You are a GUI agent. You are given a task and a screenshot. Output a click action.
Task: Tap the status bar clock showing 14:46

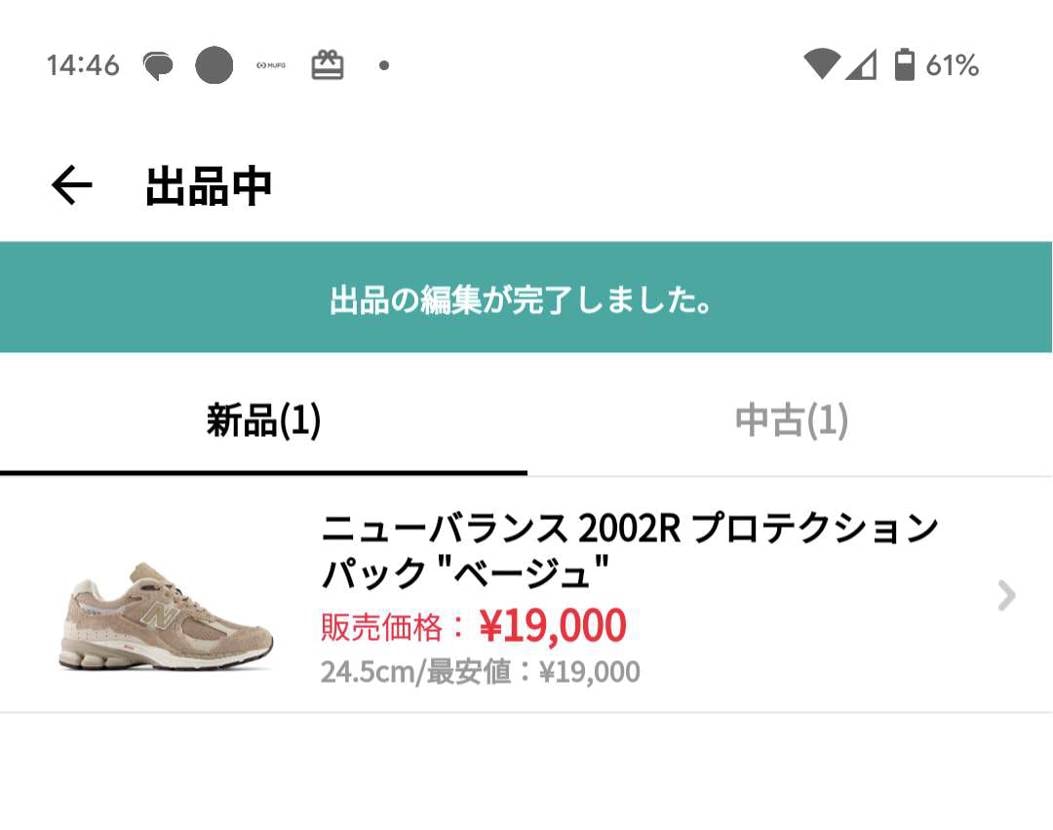pos(83,64)
